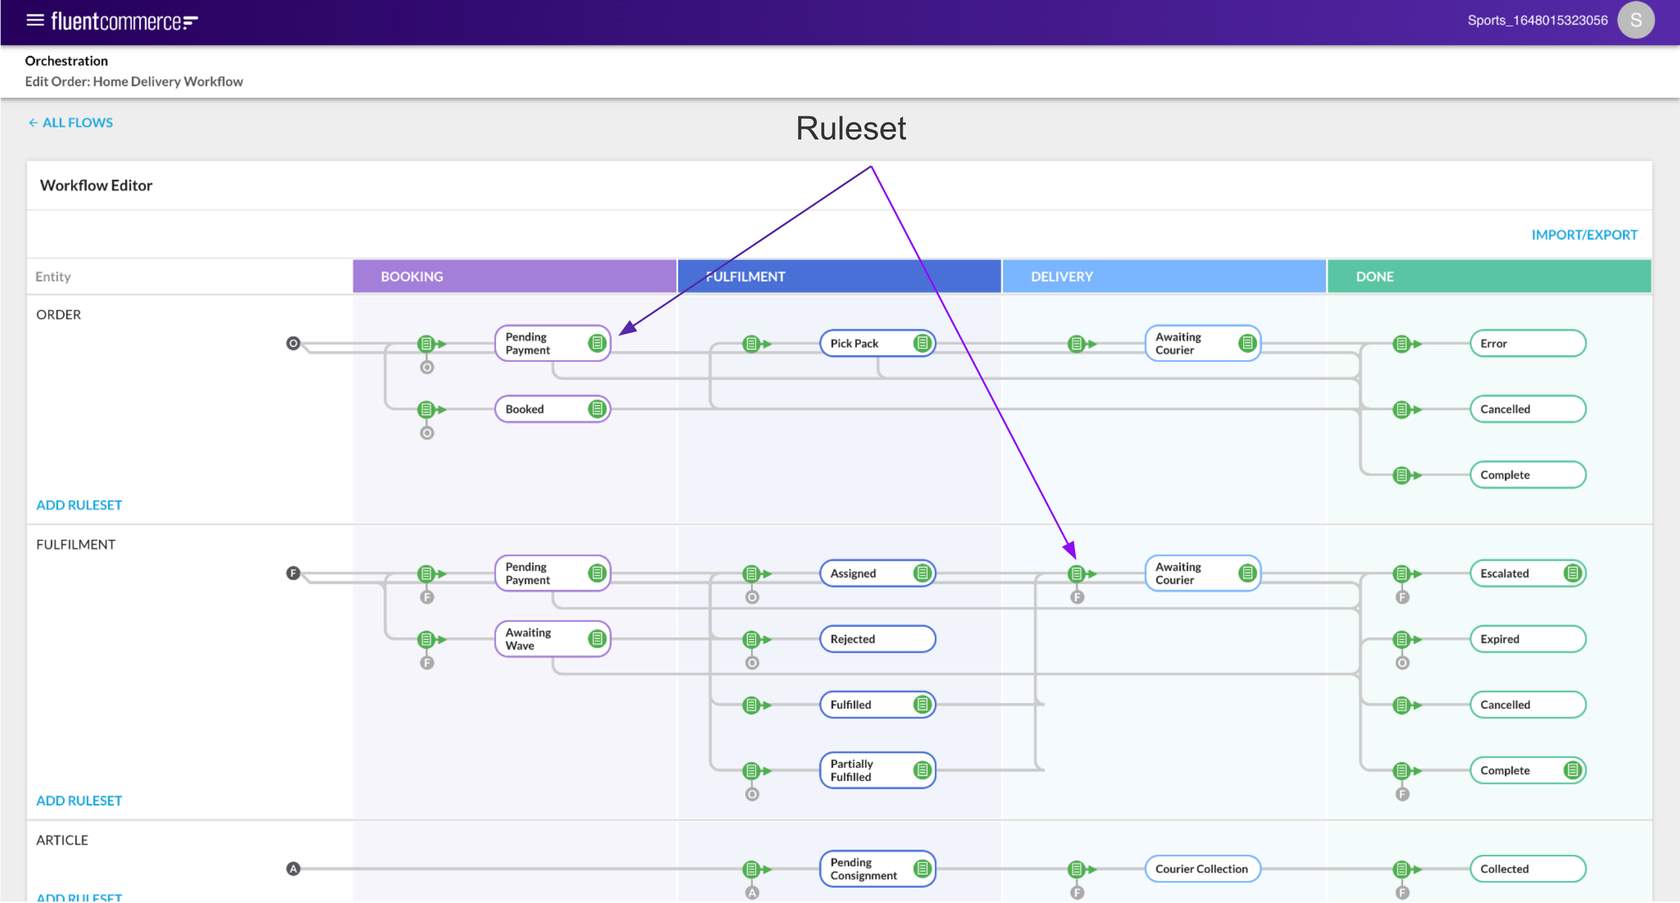This screenshot has width=1680, height=903.
Task: Select the Booking phase header
Action: tap(514, 276)
